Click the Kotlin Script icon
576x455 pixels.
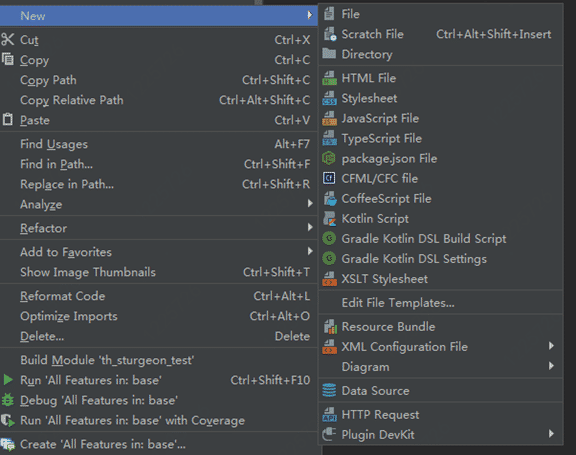point(329,219)
